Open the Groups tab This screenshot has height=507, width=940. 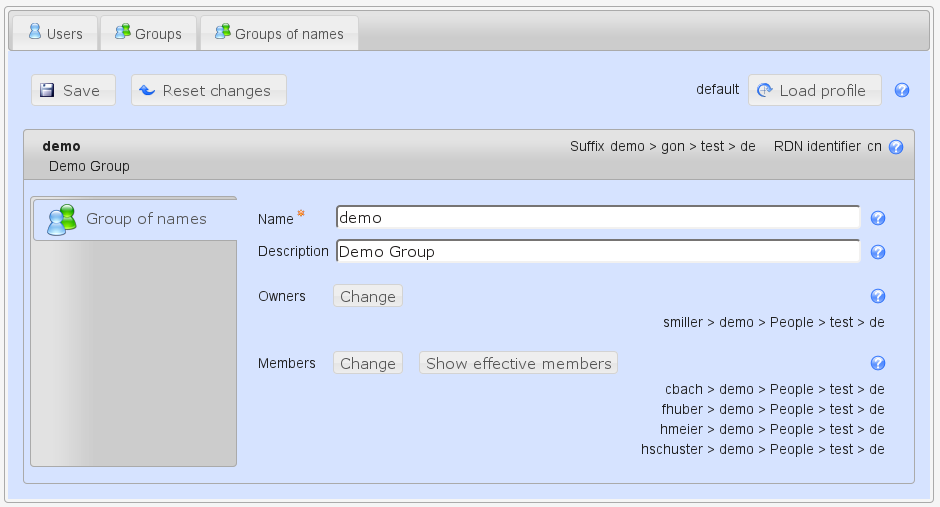click(148, 34)
